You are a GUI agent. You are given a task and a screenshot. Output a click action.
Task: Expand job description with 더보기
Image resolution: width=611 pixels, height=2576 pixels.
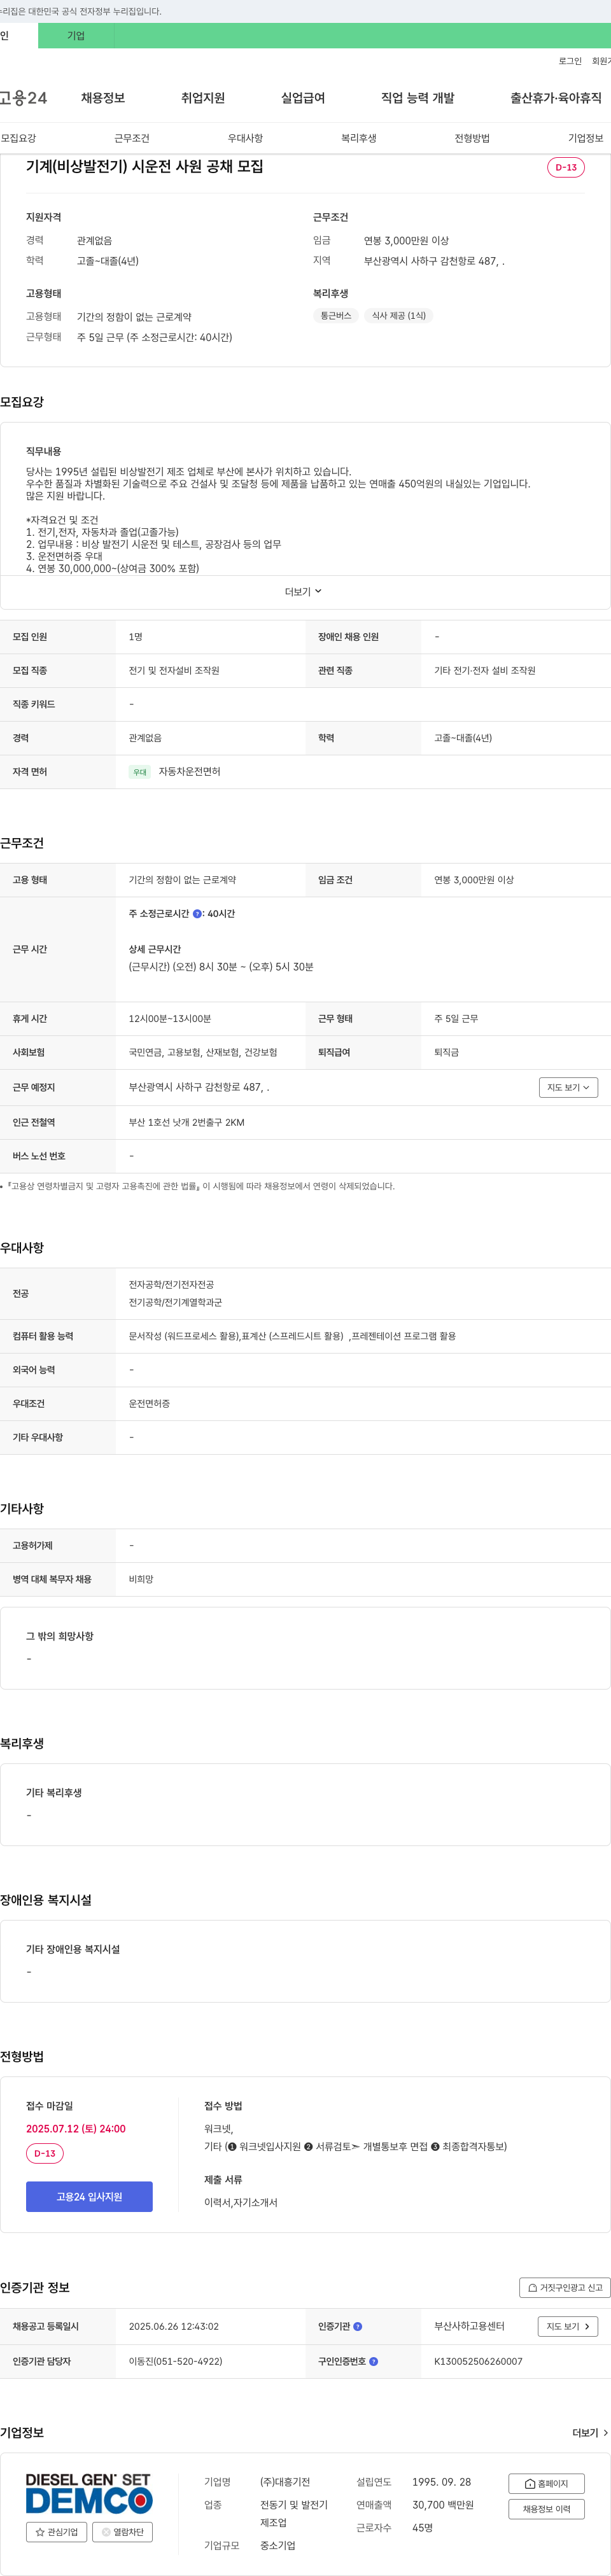coord(304,592)
